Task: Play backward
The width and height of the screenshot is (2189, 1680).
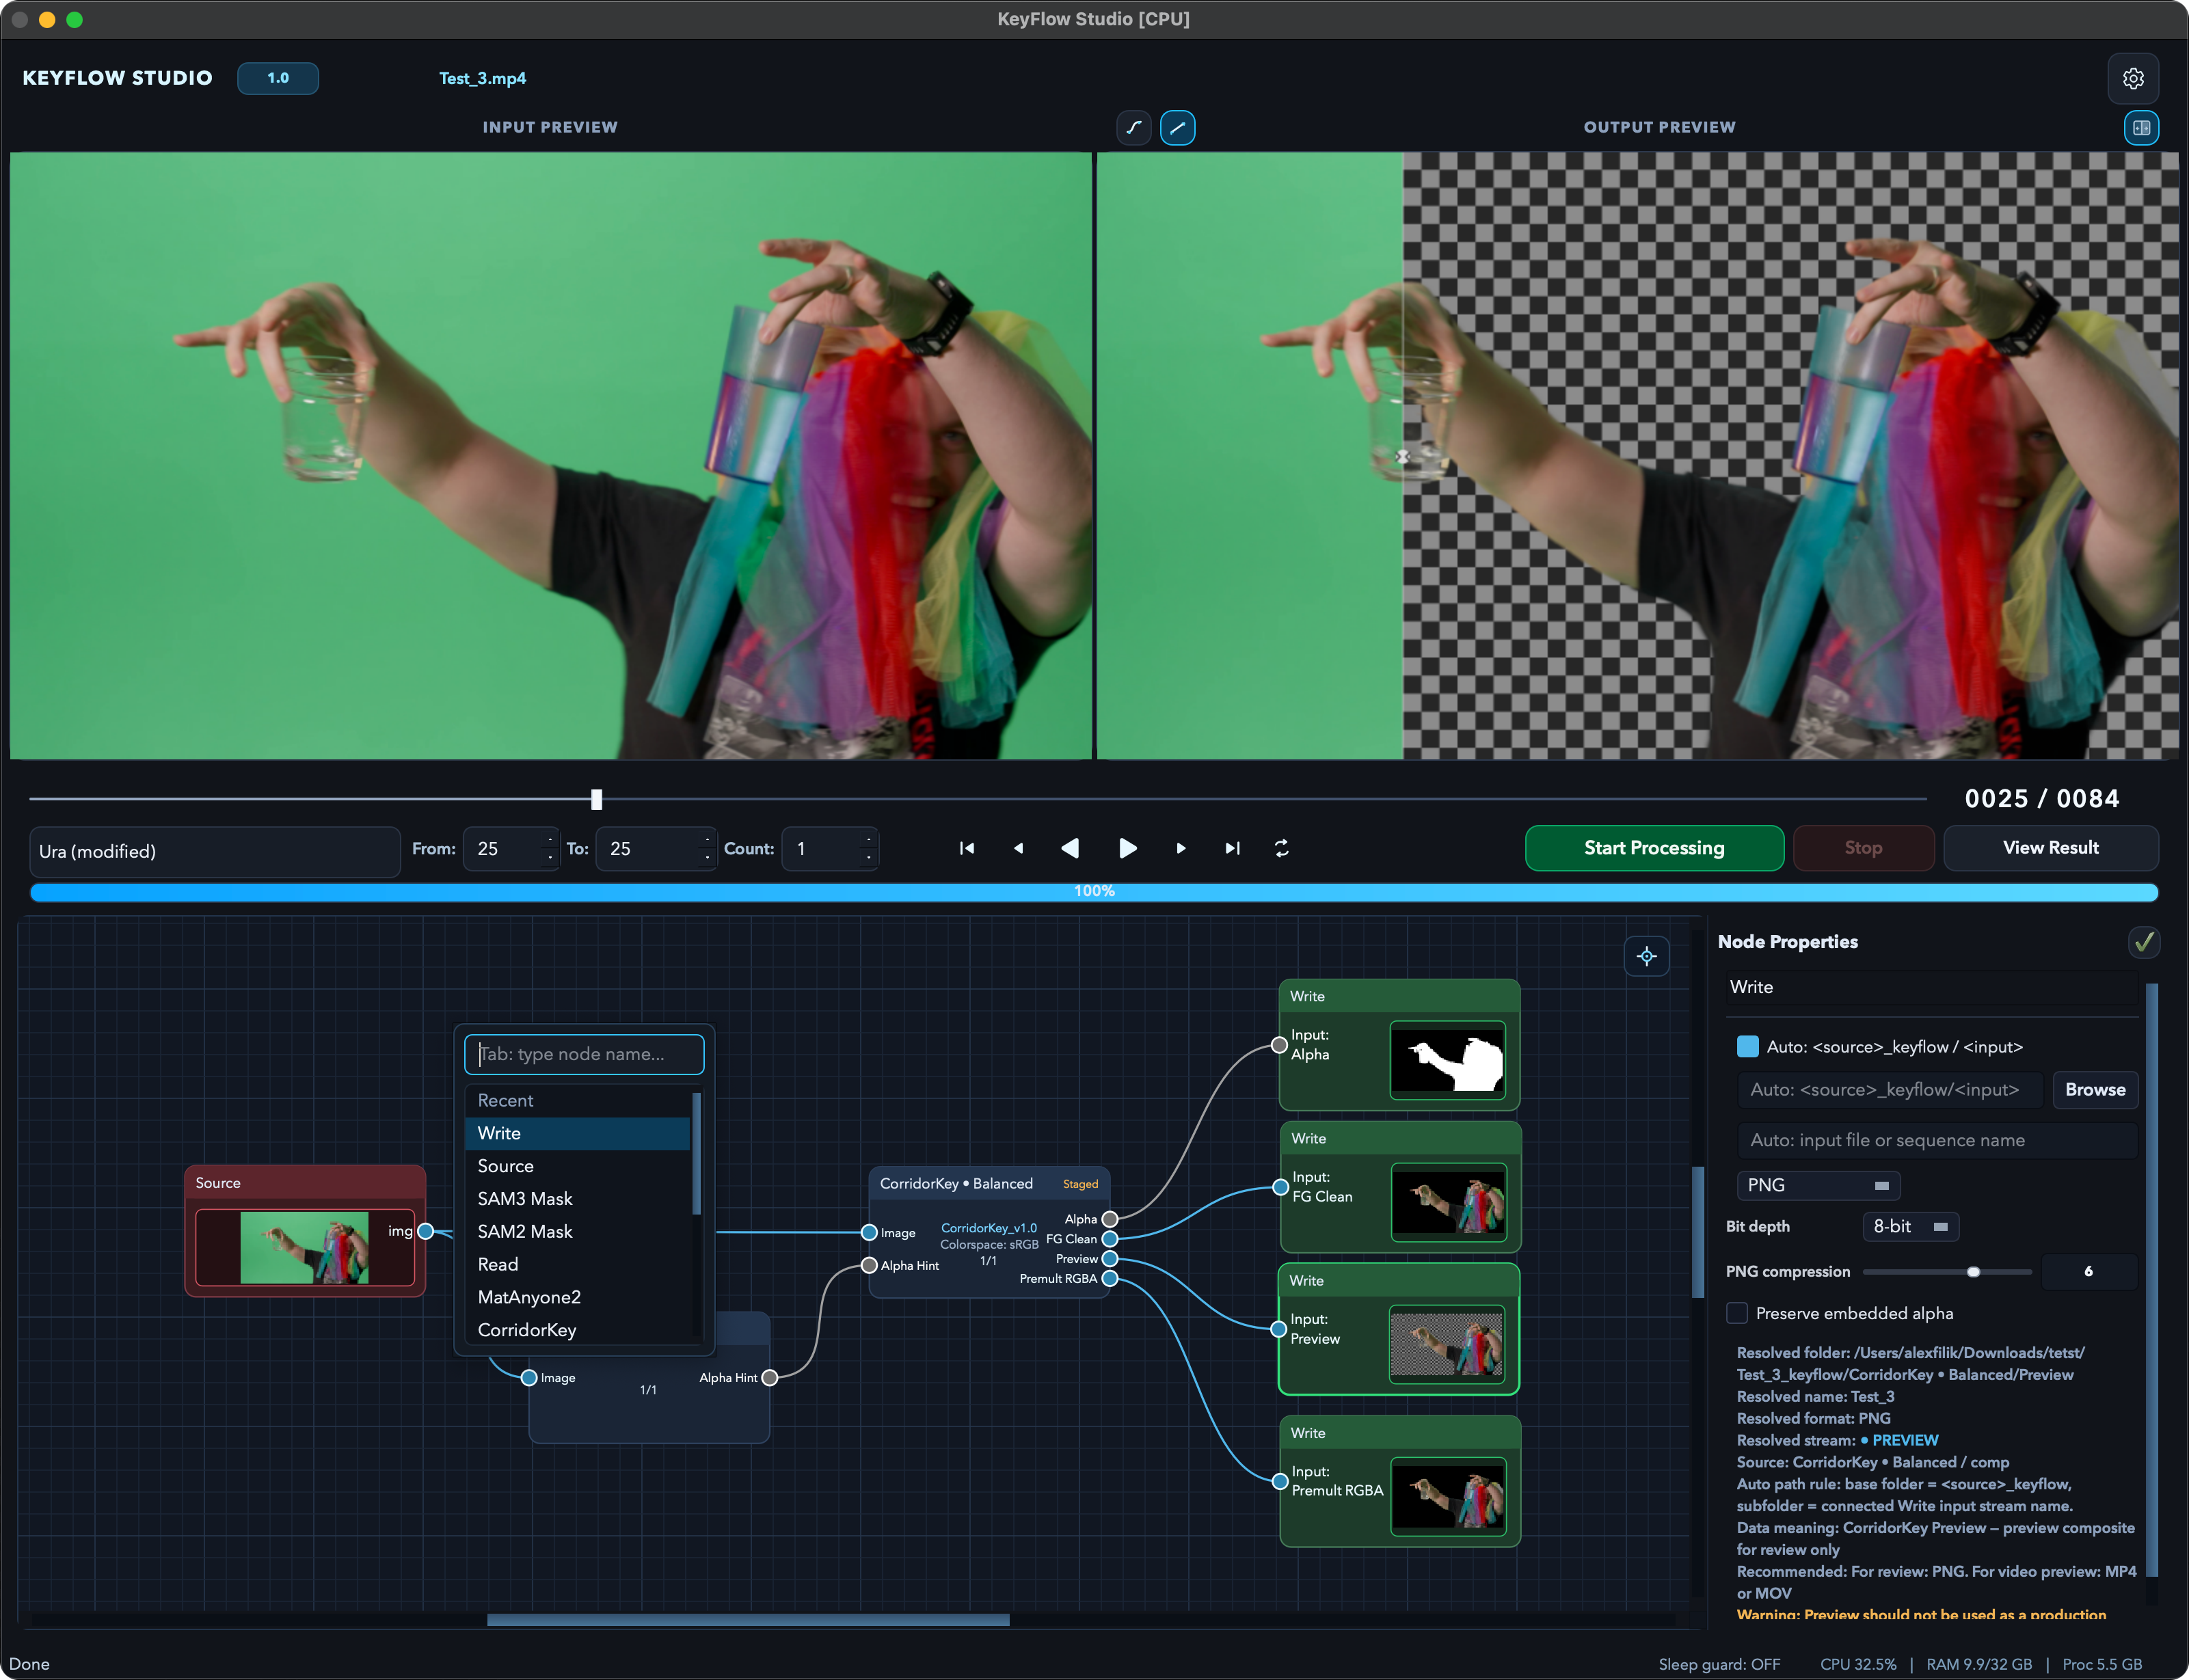Action: pyautogui.click(x=1070, y=848)
